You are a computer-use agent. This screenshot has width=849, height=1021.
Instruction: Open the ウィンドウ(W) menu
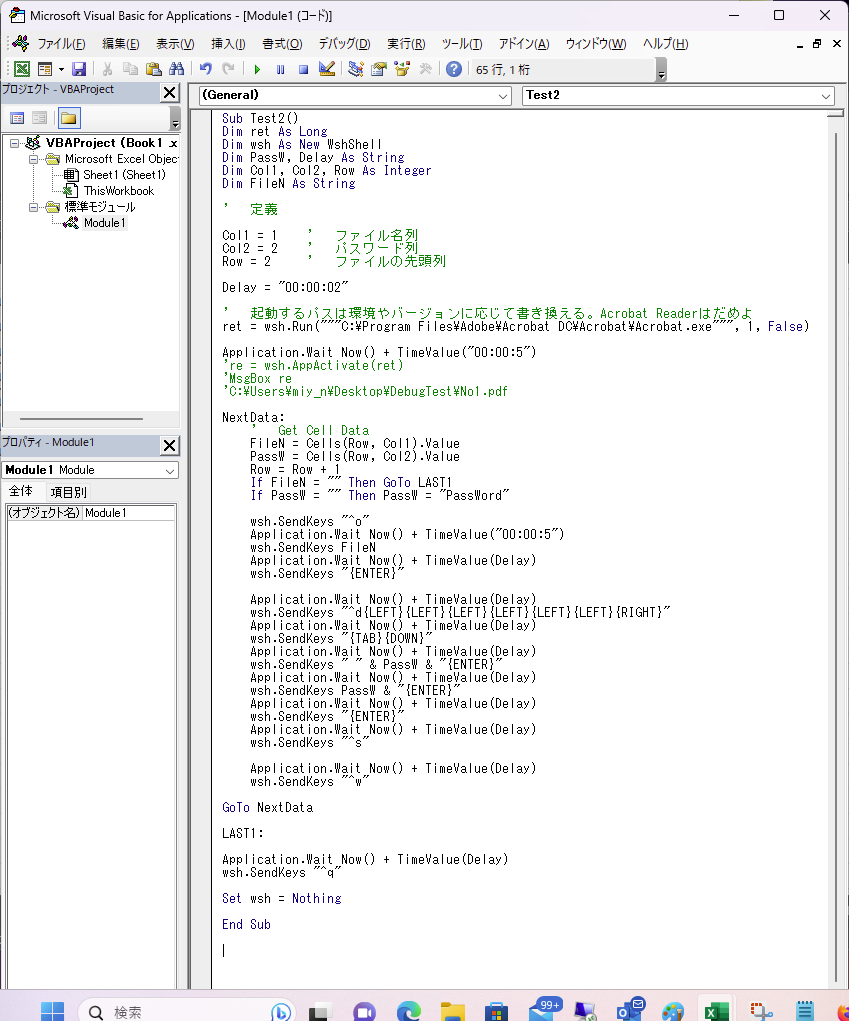(x=596, y=44)
